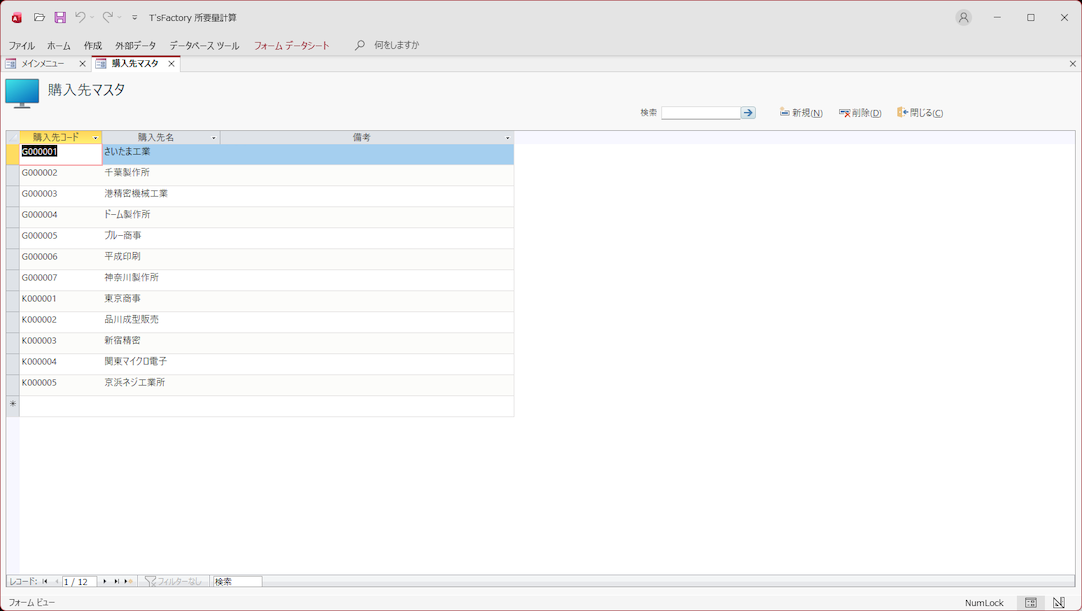The image size is (1082, 611).
Task: Click the user account icon
Action: click(963, 17)
